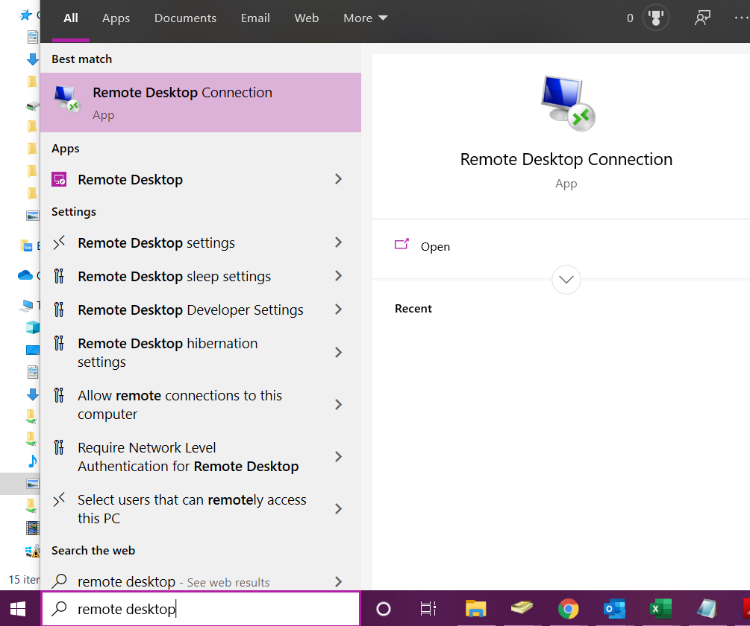Expand the Remote Desktop hibernation settings arrow
750x626 pixels.
pos(339,352)
